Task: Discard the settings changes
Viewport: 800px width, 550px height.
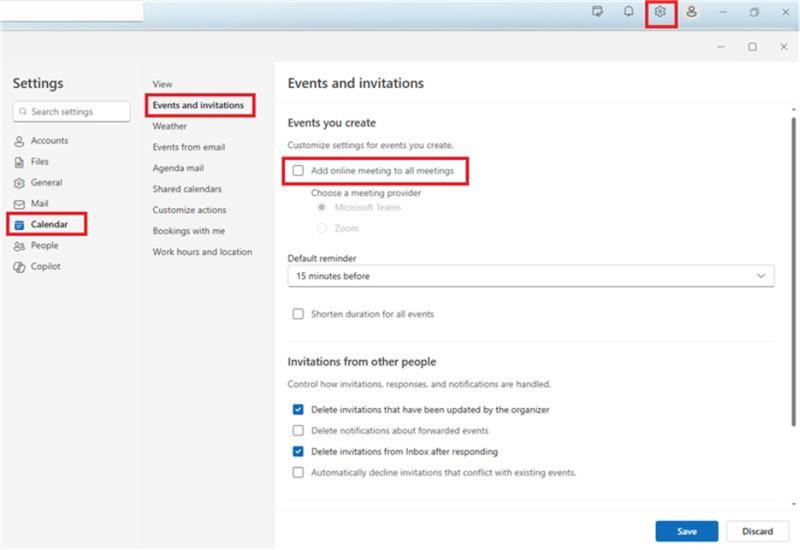Action: (757, 531)
